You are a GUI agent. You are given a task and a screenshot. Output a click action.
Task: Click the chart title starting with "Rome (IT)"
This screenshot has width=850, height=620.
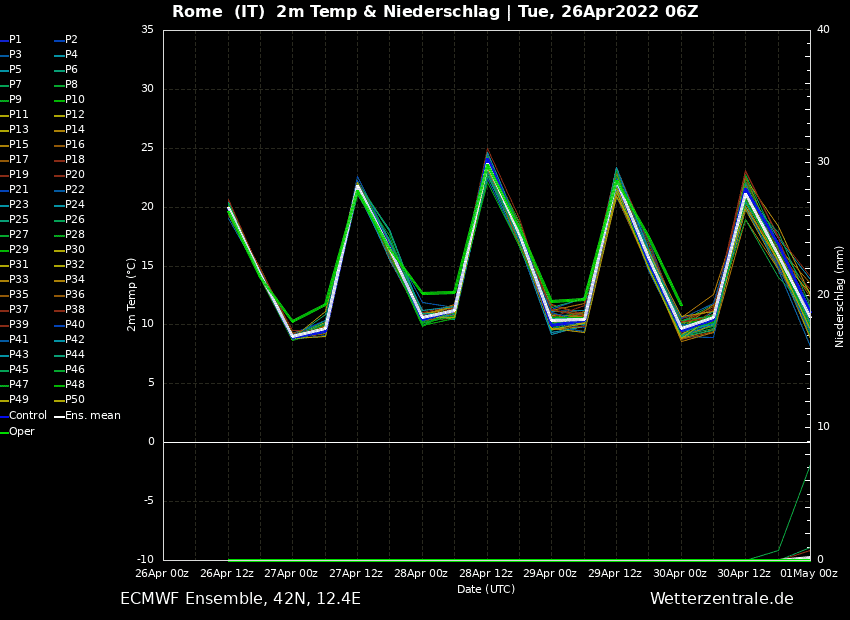(435, 11)
